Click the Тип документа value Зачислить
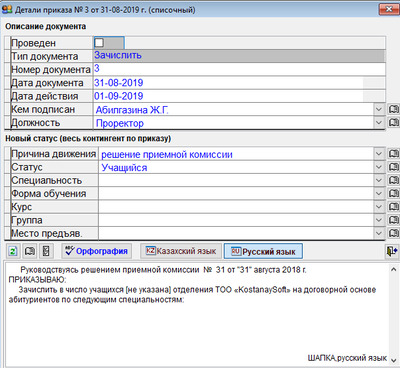 [x=118, y=55]
